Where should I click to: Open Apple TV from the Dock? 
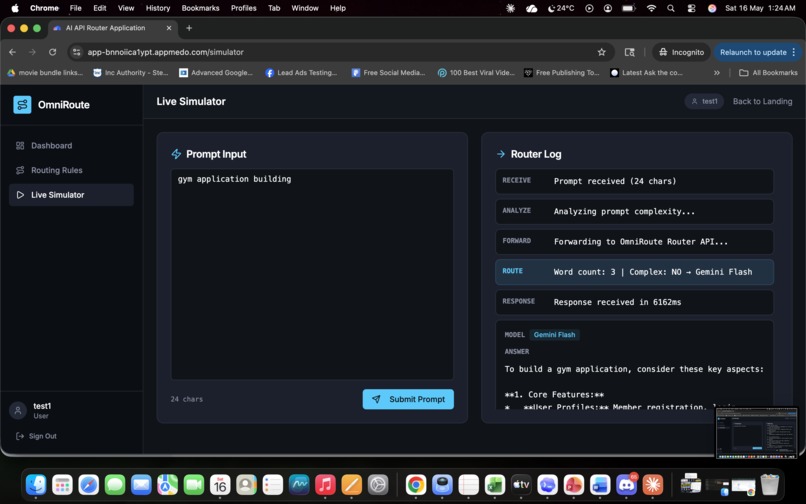(x=521, y=484)
